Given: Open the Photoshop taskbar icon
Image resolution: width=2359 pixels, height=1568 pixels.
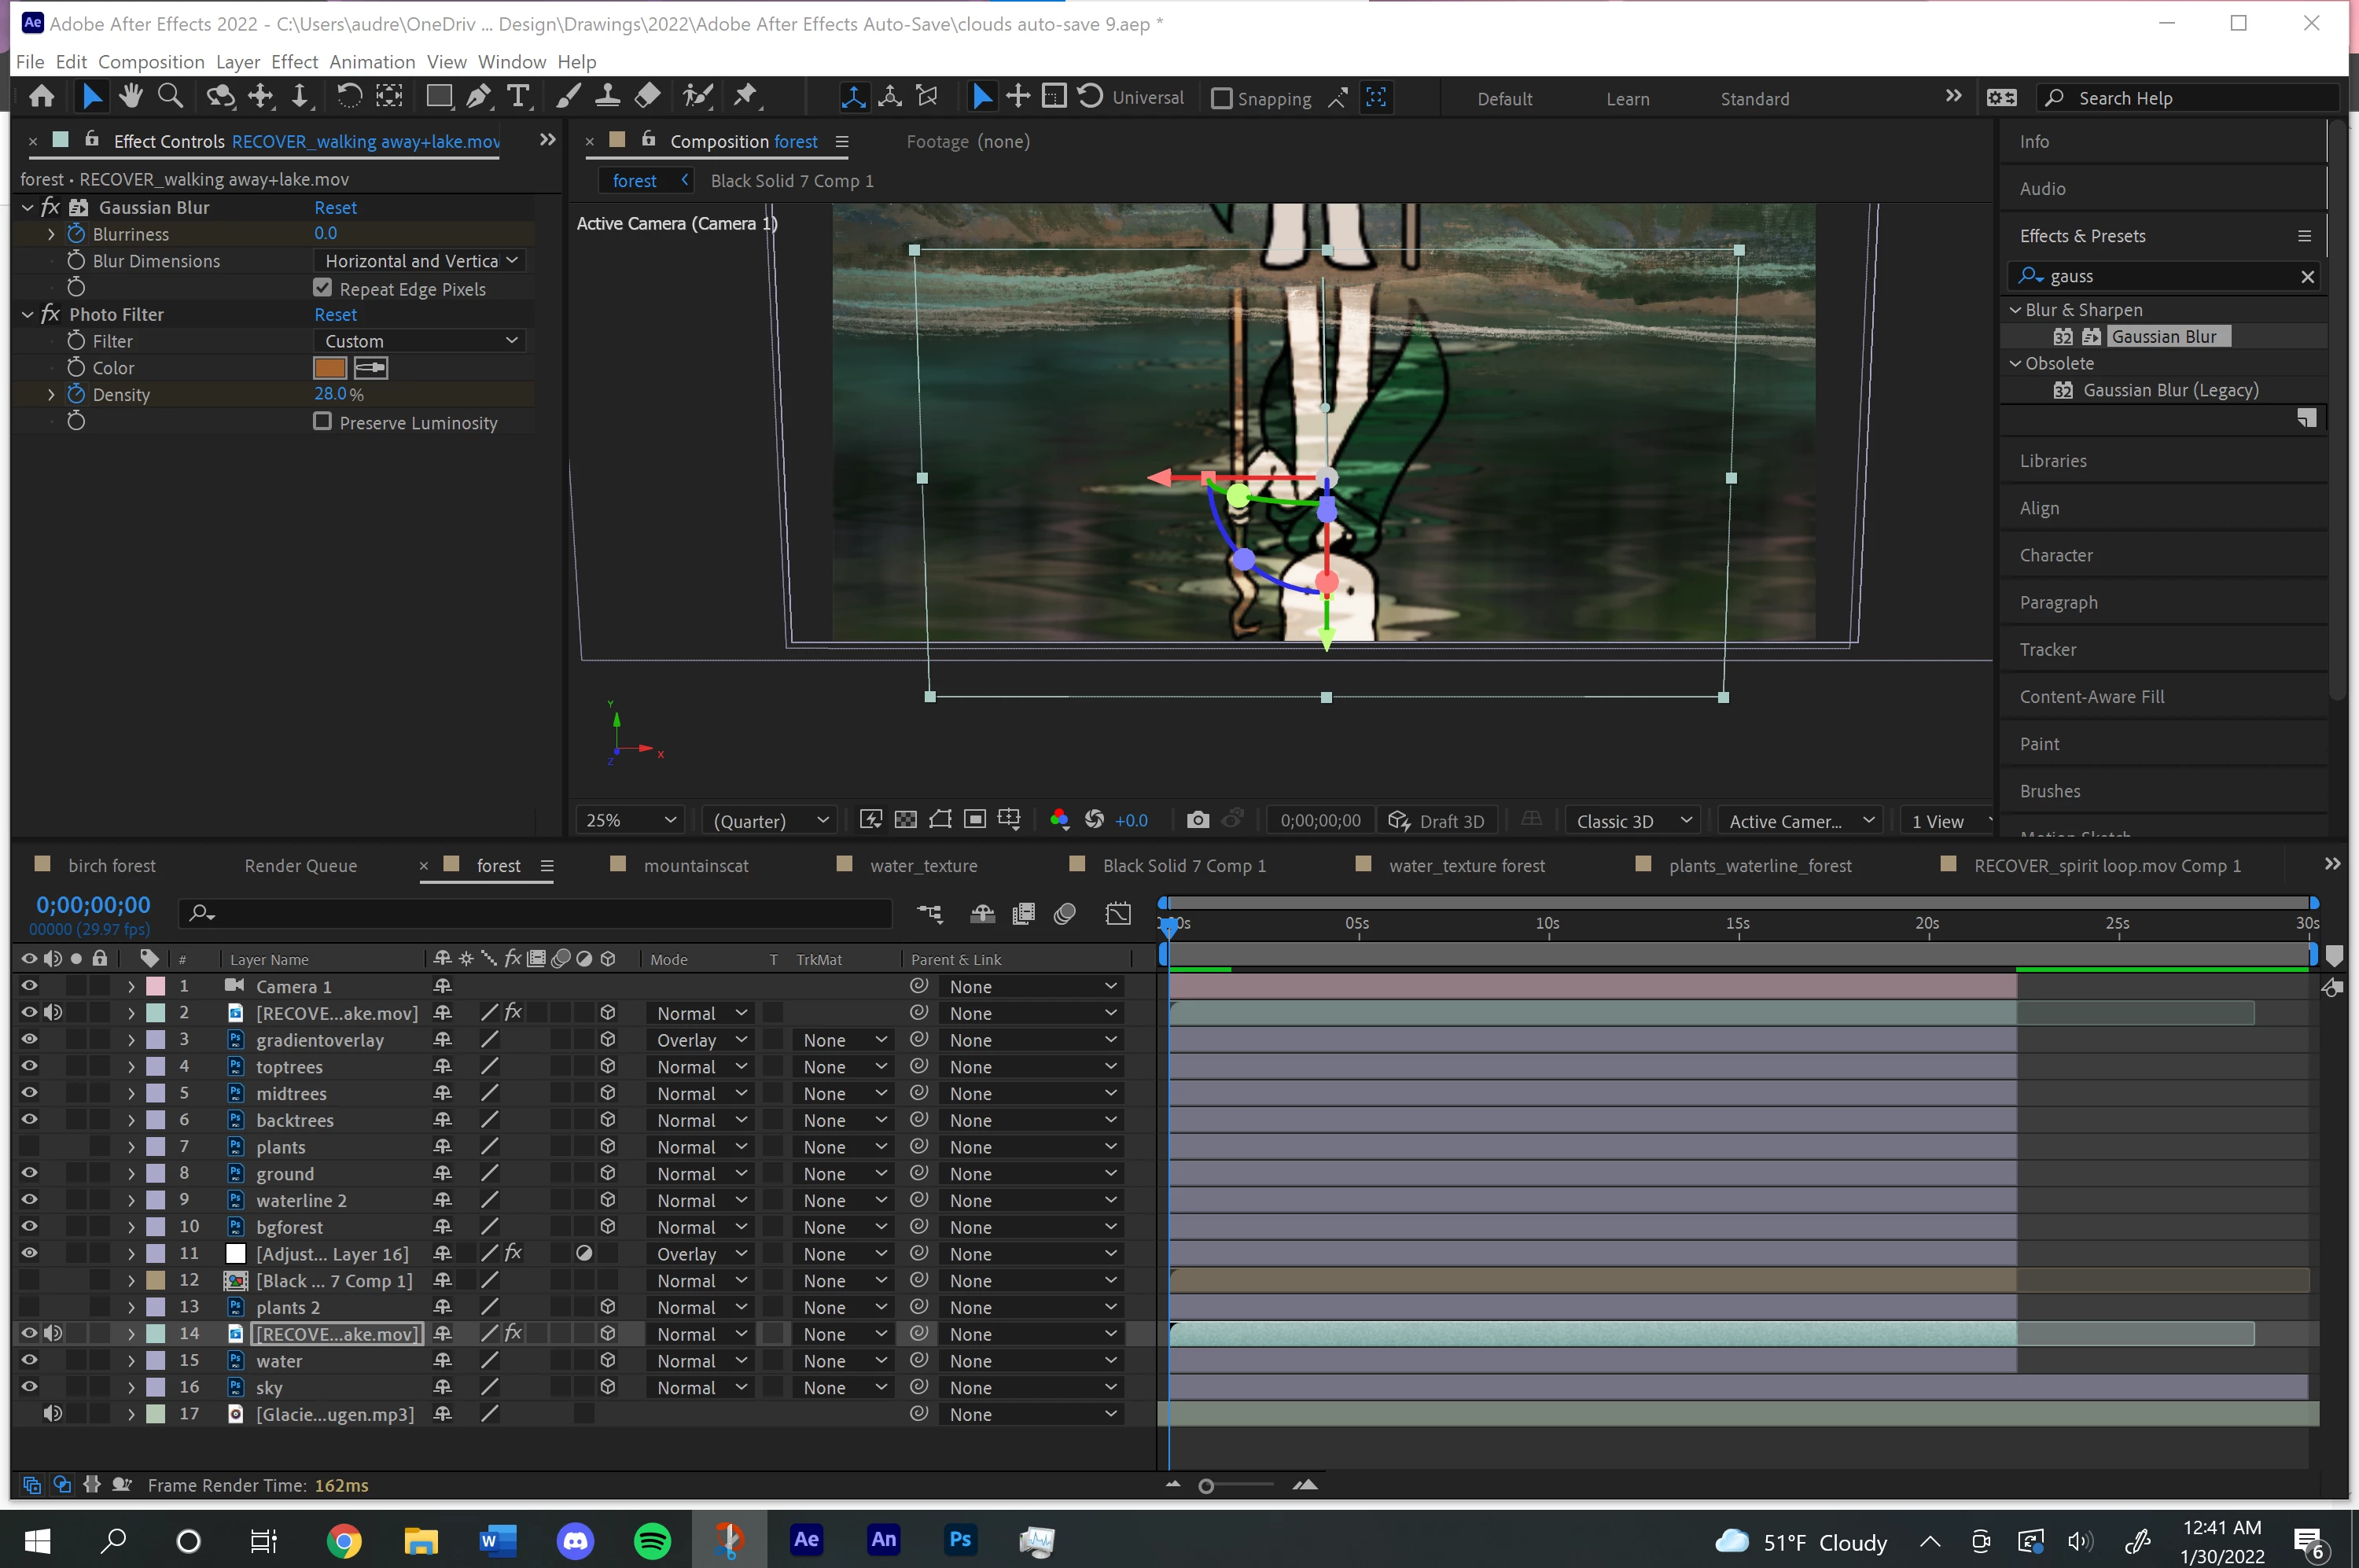Looking at the screenshot, I should (959, 1540).
